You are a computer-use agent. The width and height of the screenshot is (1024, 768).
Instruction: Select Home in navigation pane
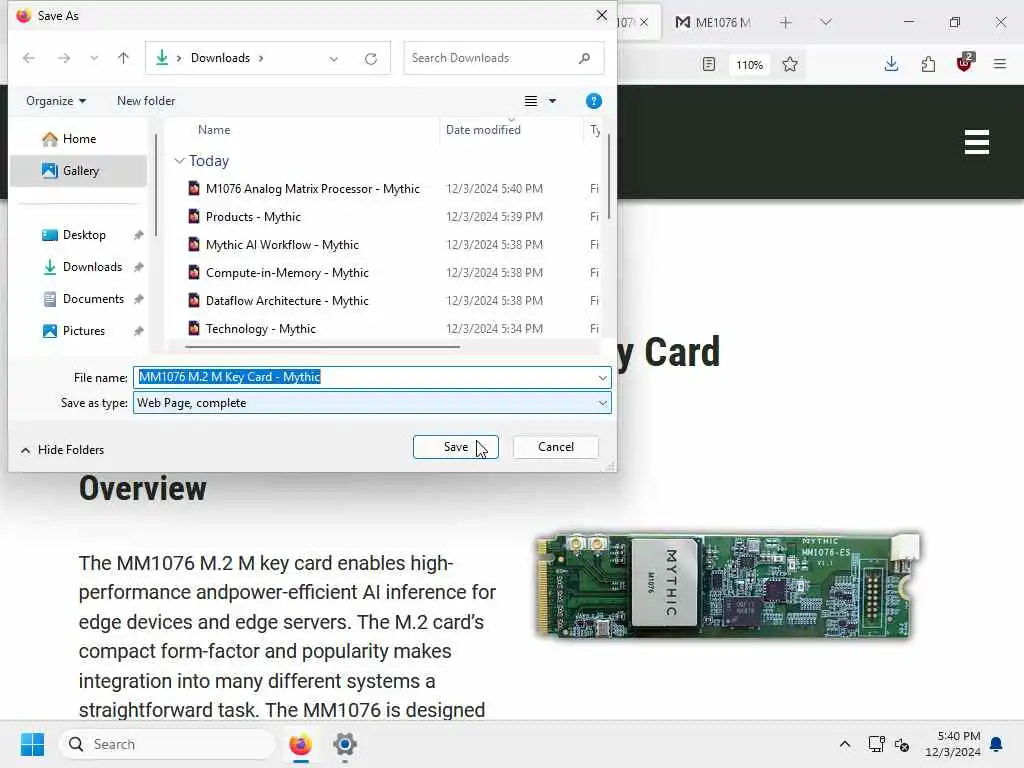(x=78, y=138)
